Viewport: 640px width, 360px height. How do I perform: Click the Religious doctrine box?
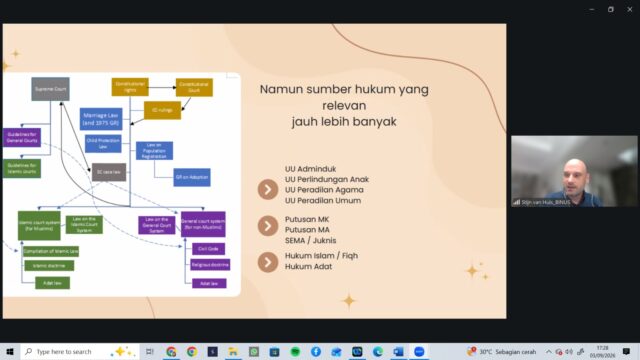pos(210,264)
